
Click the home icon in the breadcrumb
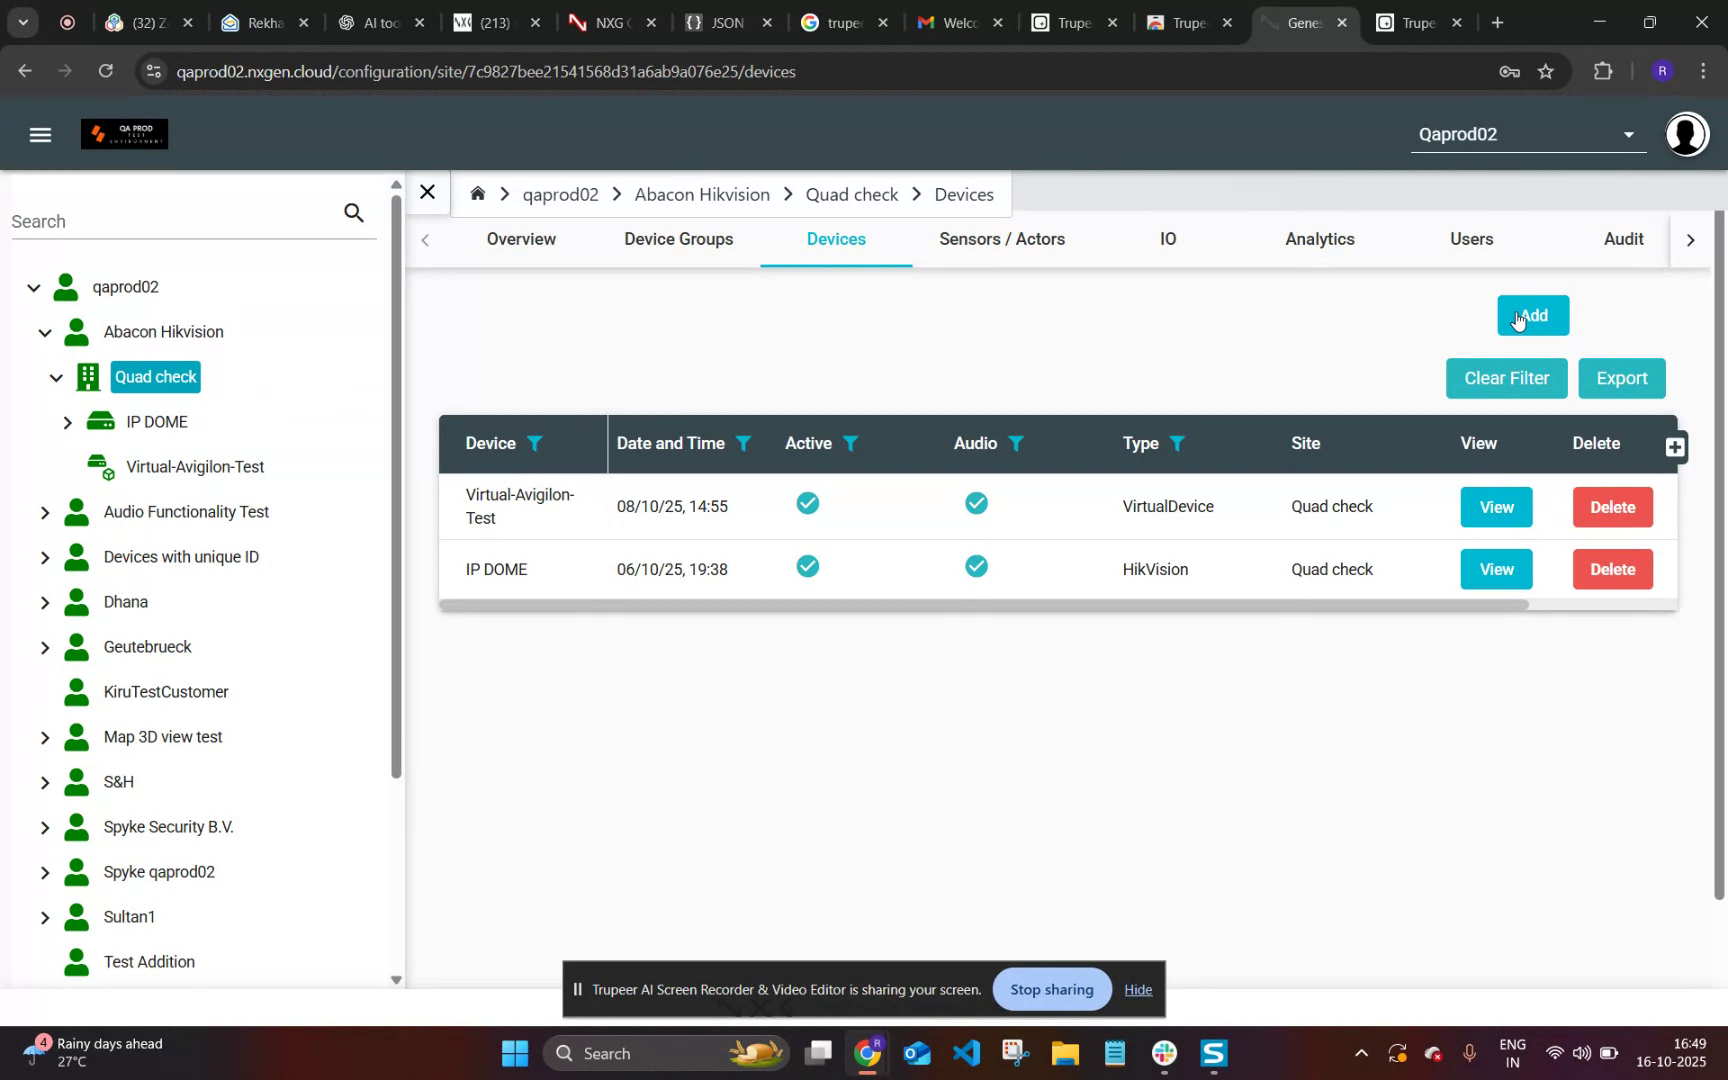coord(478,193)
